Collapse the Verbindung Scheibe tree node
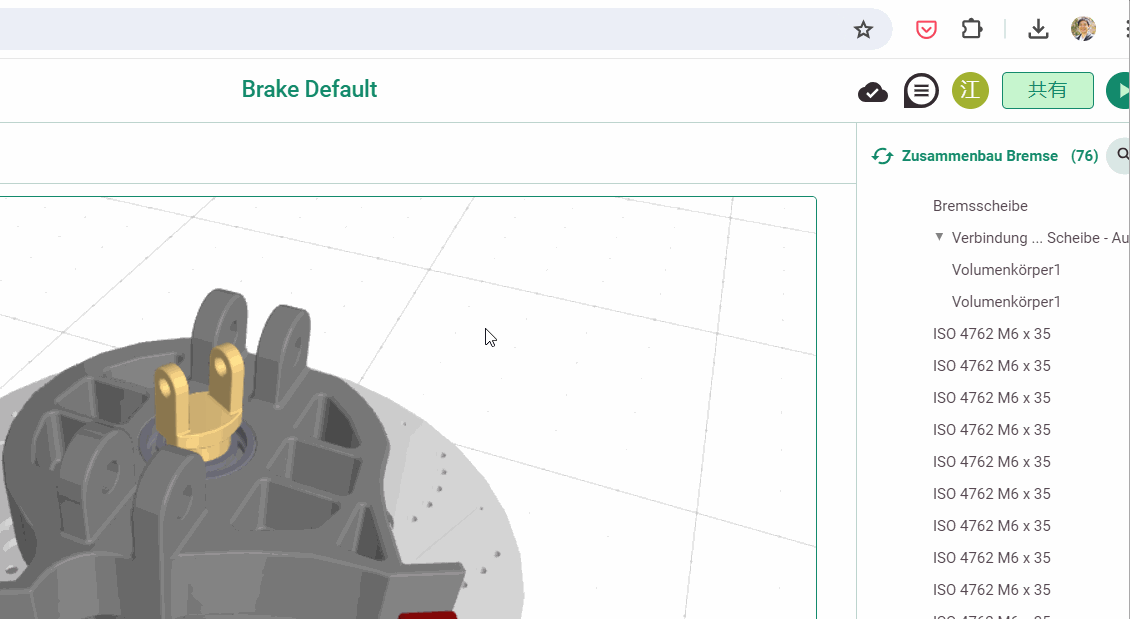Viewport: 1130px width, 619px height. tap(939, 237)
